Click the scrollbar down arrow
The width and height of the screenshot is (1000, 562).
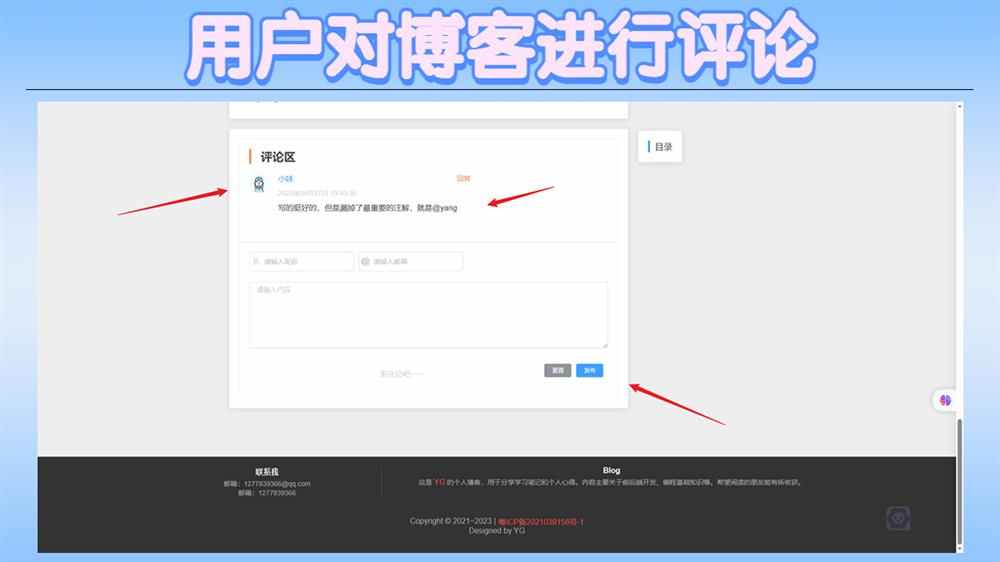[959, 549]
